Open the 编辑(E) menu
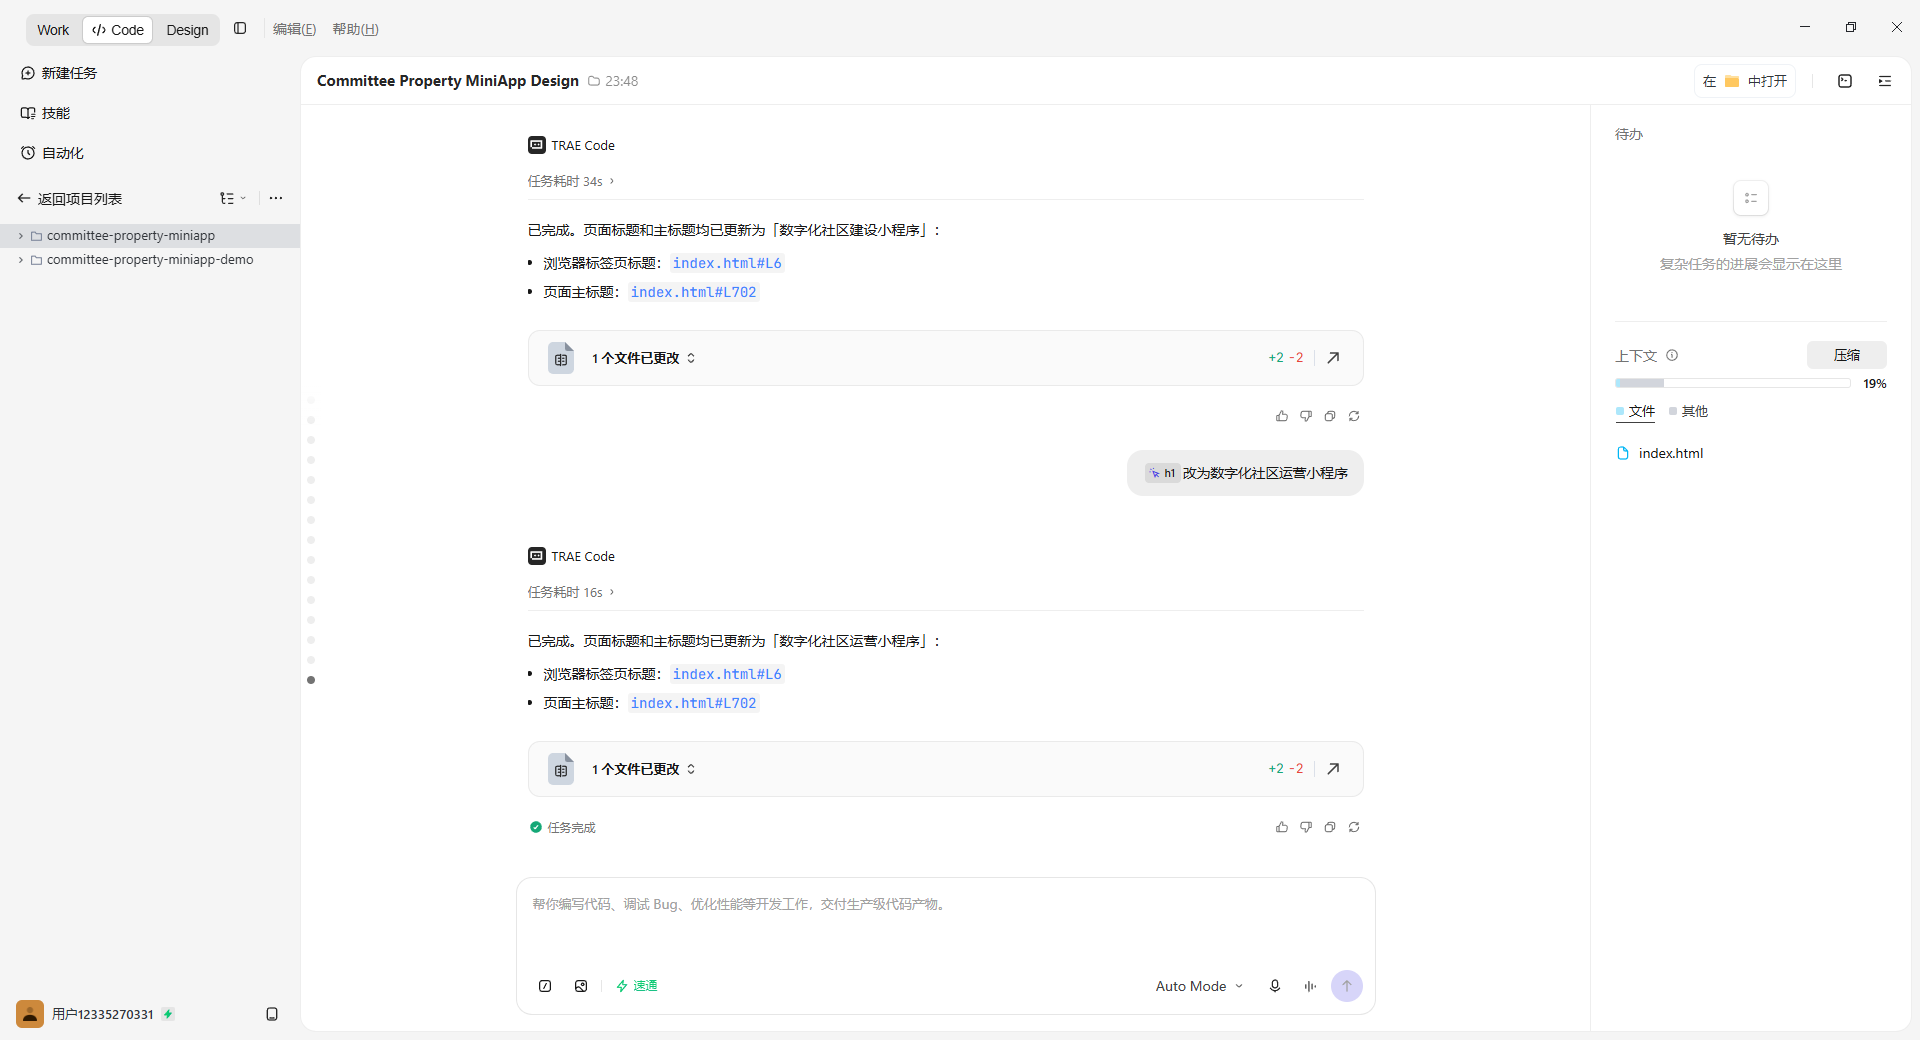The height and width of the screenshot is (1040, 1920). [294, 29]
